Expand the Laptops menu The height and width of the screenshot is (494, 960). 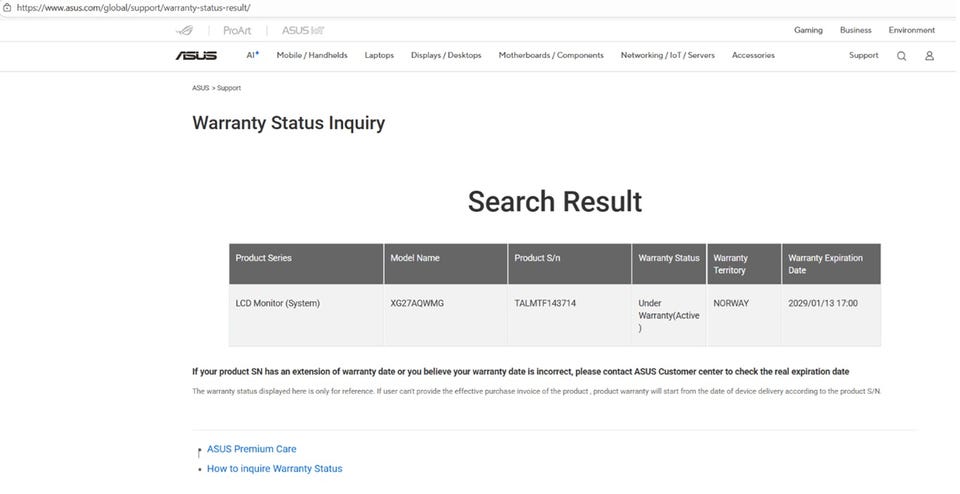pyautogui.click(x=379, y=55)
